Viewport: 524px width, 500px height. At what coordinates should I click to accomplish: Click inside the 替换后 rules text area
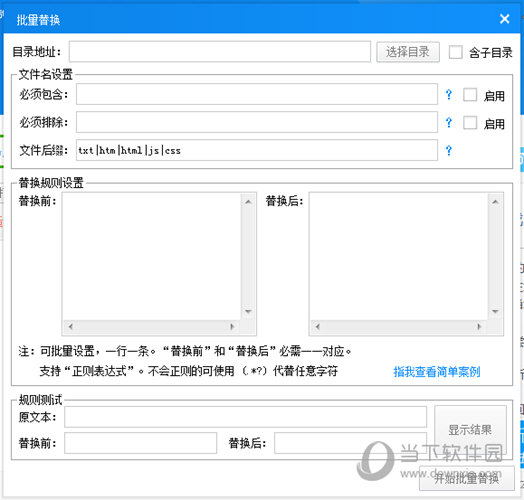point(399,256)
